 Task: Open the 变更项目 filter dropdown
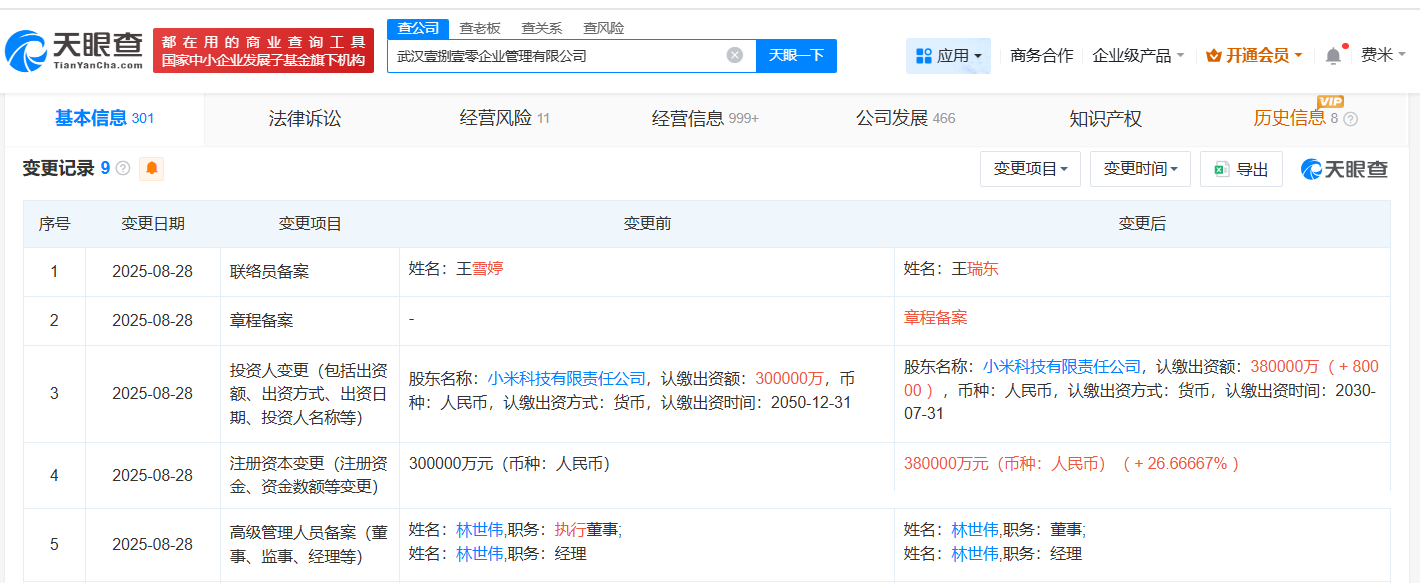tap(1029, 169)
